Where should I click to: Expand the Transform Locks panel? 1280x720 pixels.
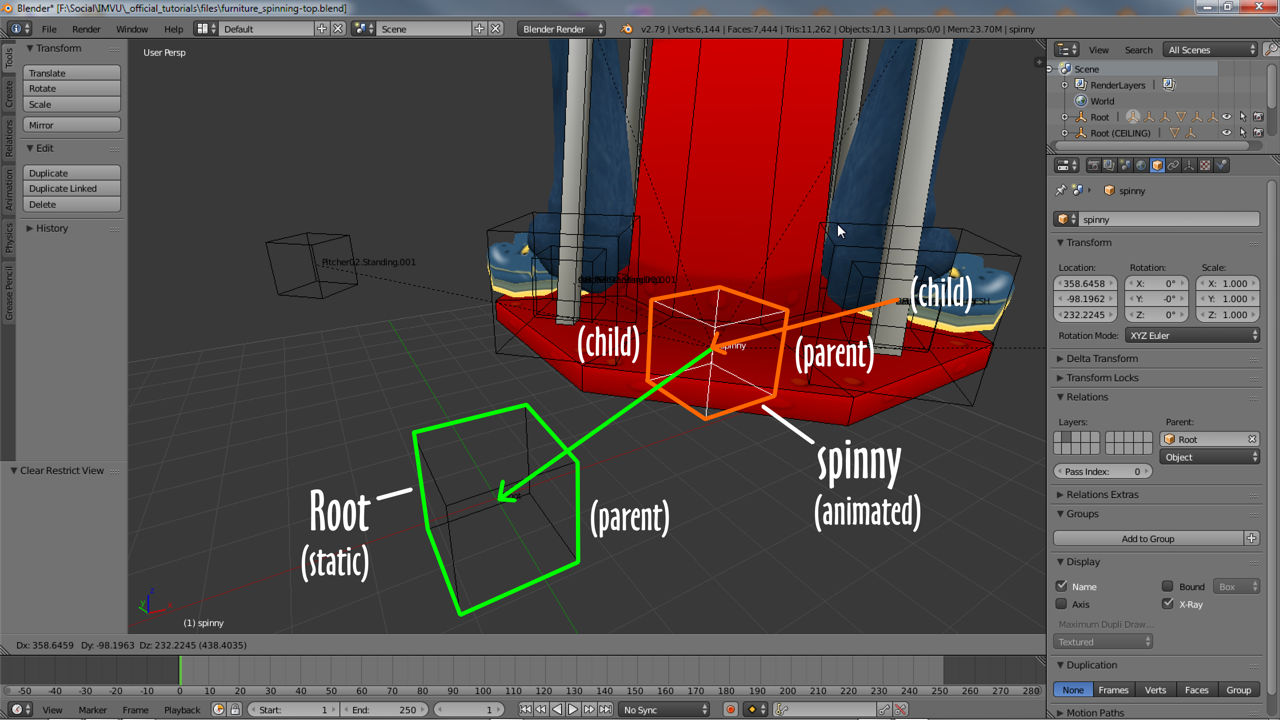pos(1103,378)
